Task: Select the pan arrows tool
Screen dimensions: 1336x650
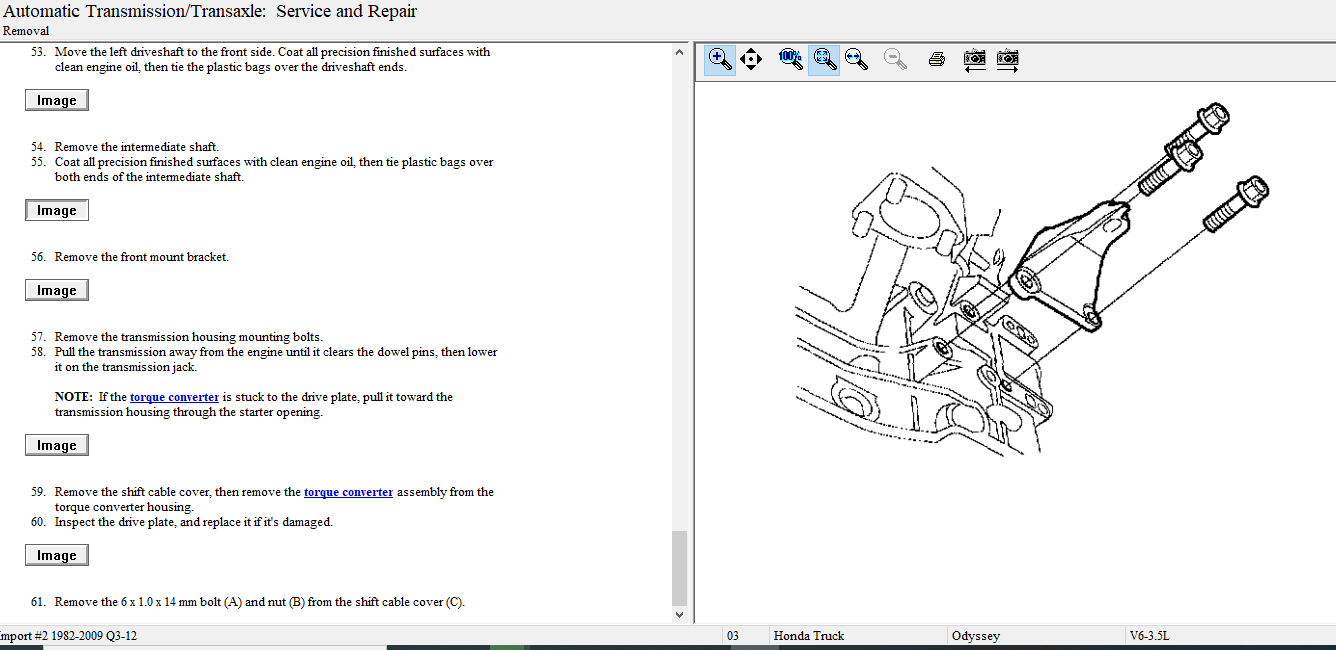Action: [x=751, y=59]
